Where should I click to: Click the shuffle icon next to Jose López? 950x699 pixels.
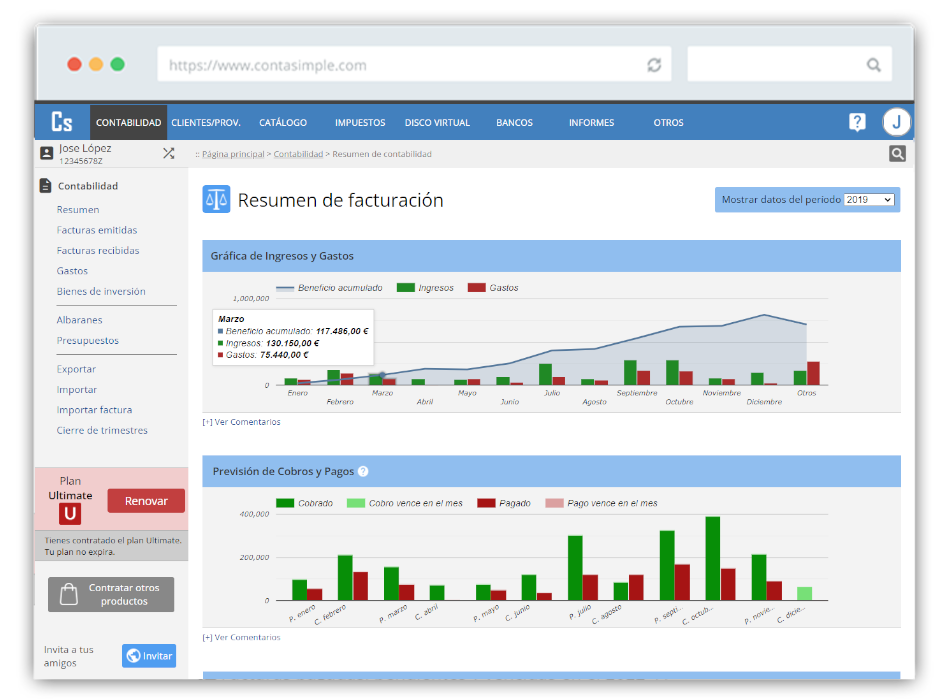click(169, 154)
